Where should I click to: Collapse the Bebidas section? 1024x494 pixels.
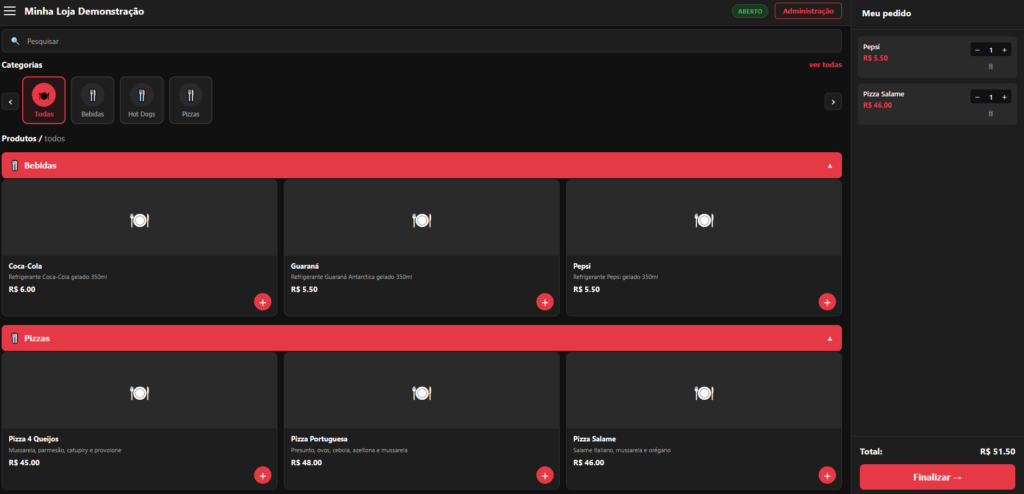click(x=829, y=165)
